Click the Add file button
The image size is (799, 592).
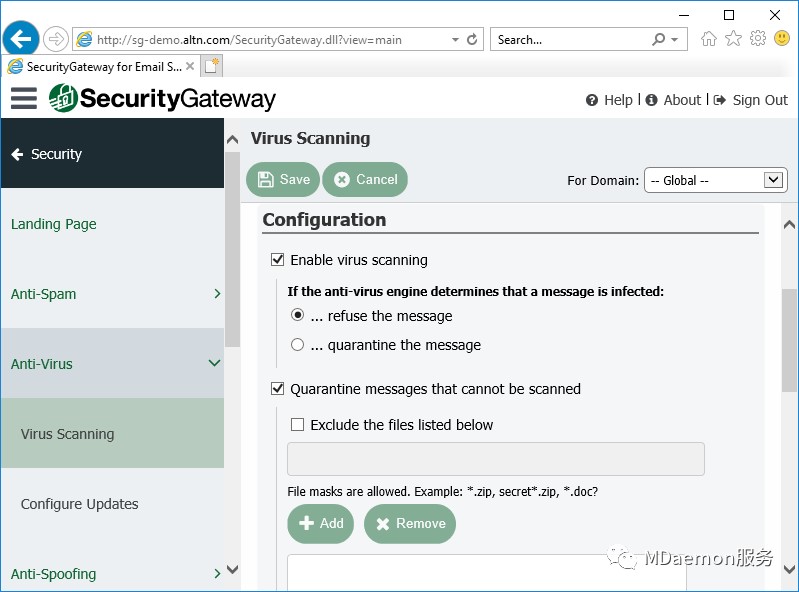(321, 523)
